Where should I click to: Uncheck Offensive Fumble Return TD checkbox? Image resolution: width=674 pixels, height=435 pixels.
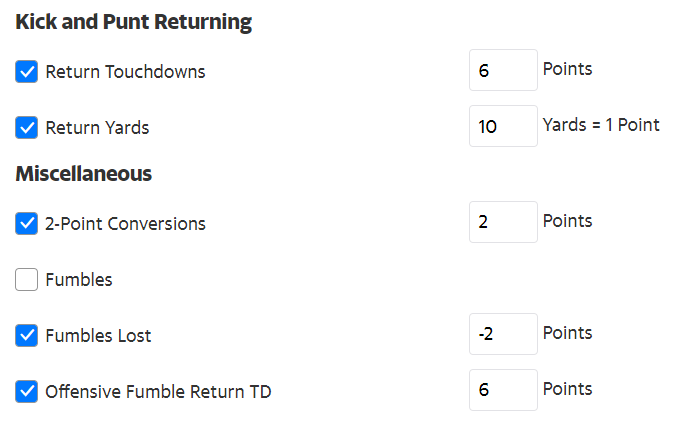27,392
